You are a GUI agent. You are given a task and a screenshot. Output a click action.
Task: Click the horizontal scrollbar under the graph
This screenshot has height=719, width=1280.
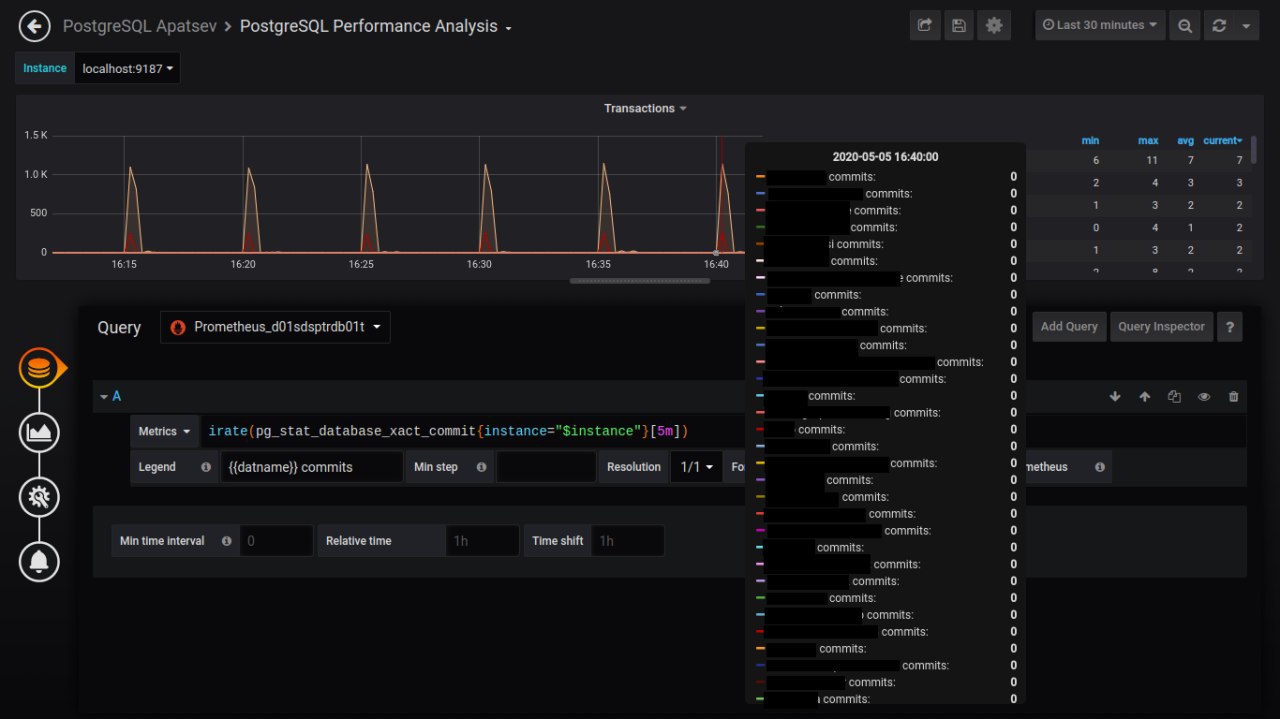point(640,281)
